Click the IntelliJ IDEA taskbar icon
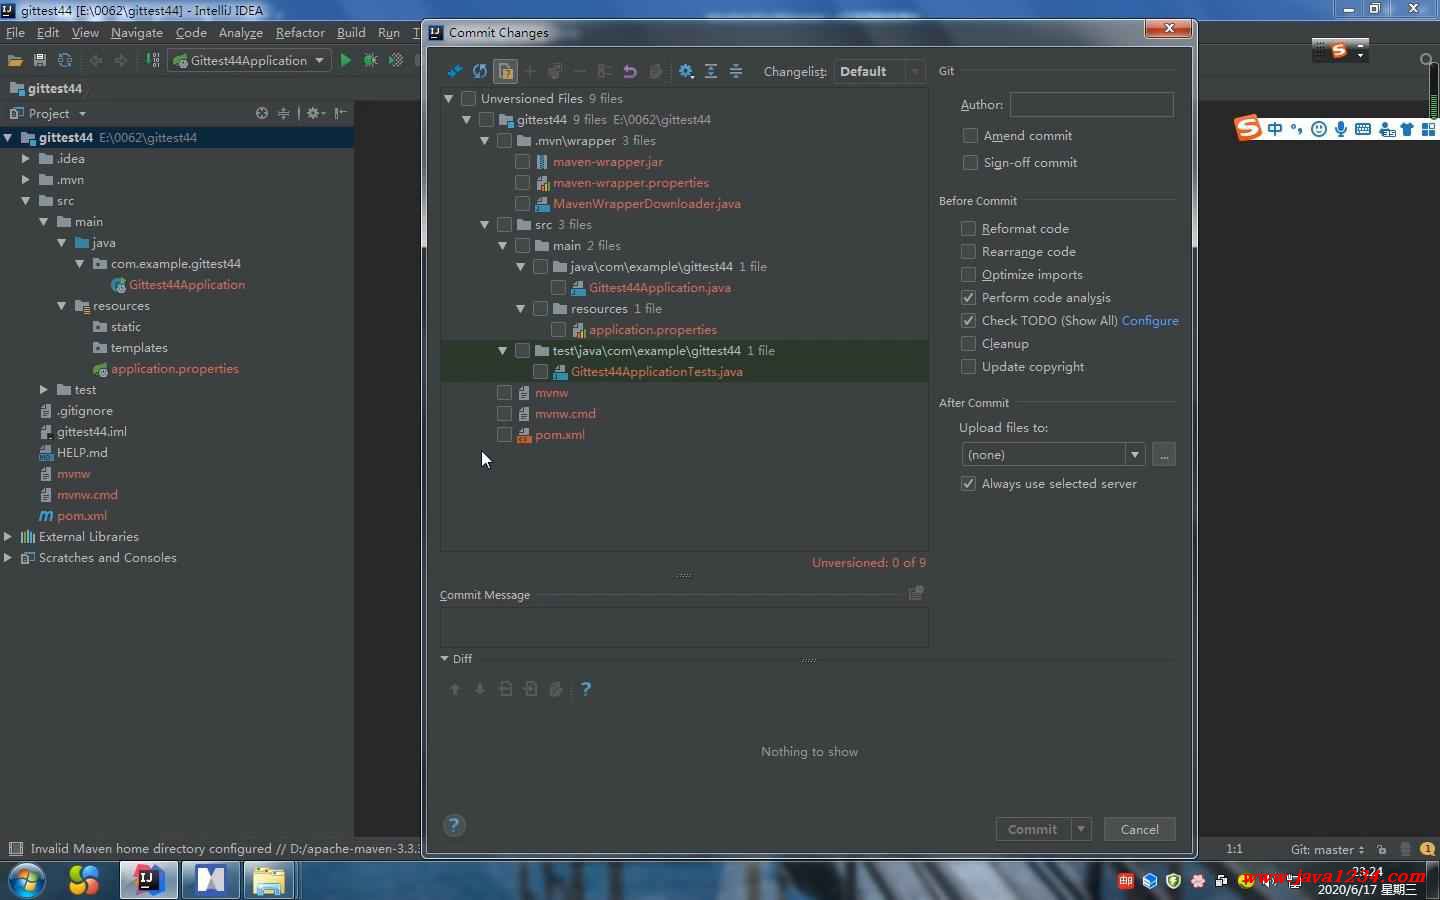Screen dimensions: 1440x900 click(149, 880)
